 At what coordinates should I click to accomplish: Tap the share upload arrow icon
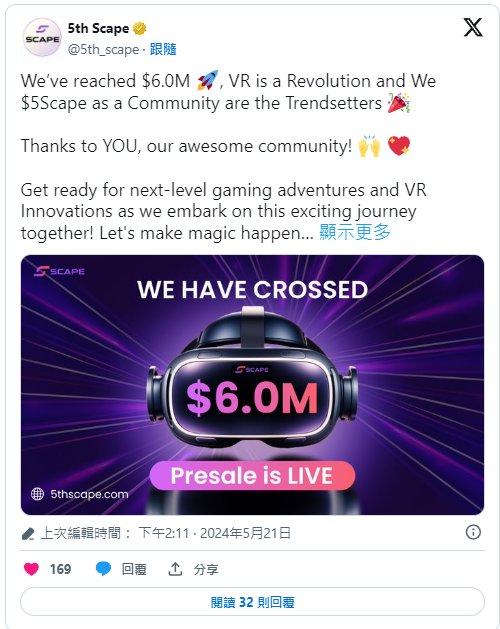click(175, 569)
